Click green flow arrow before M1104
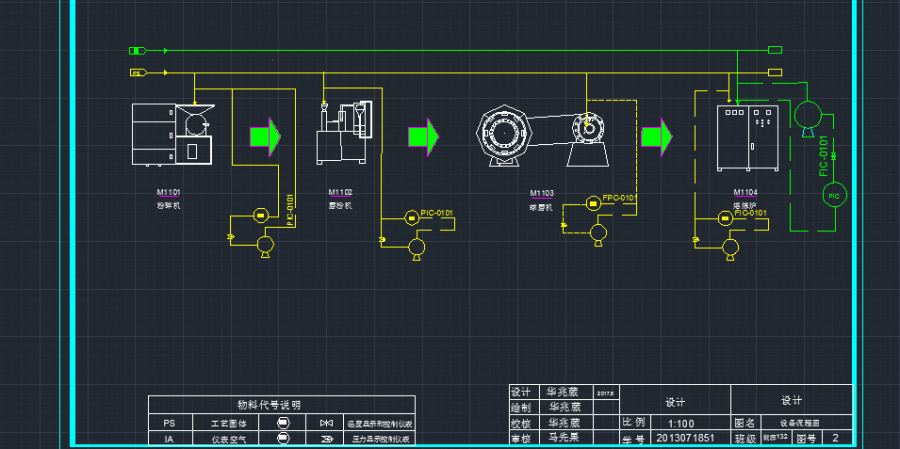Viewport: 900px width, 449px height. pyautogui.click(x=657, y=137)
